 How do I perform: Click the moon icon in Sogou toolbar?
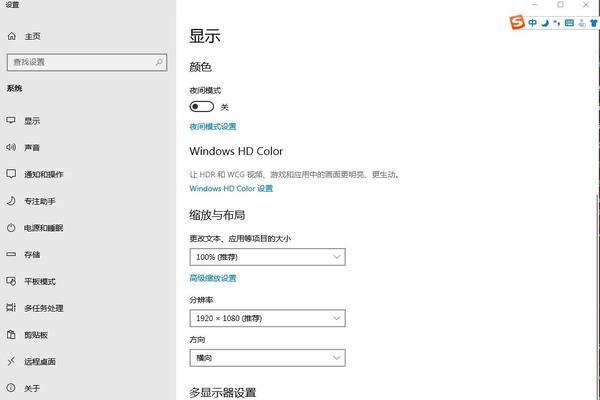(545, 23)
